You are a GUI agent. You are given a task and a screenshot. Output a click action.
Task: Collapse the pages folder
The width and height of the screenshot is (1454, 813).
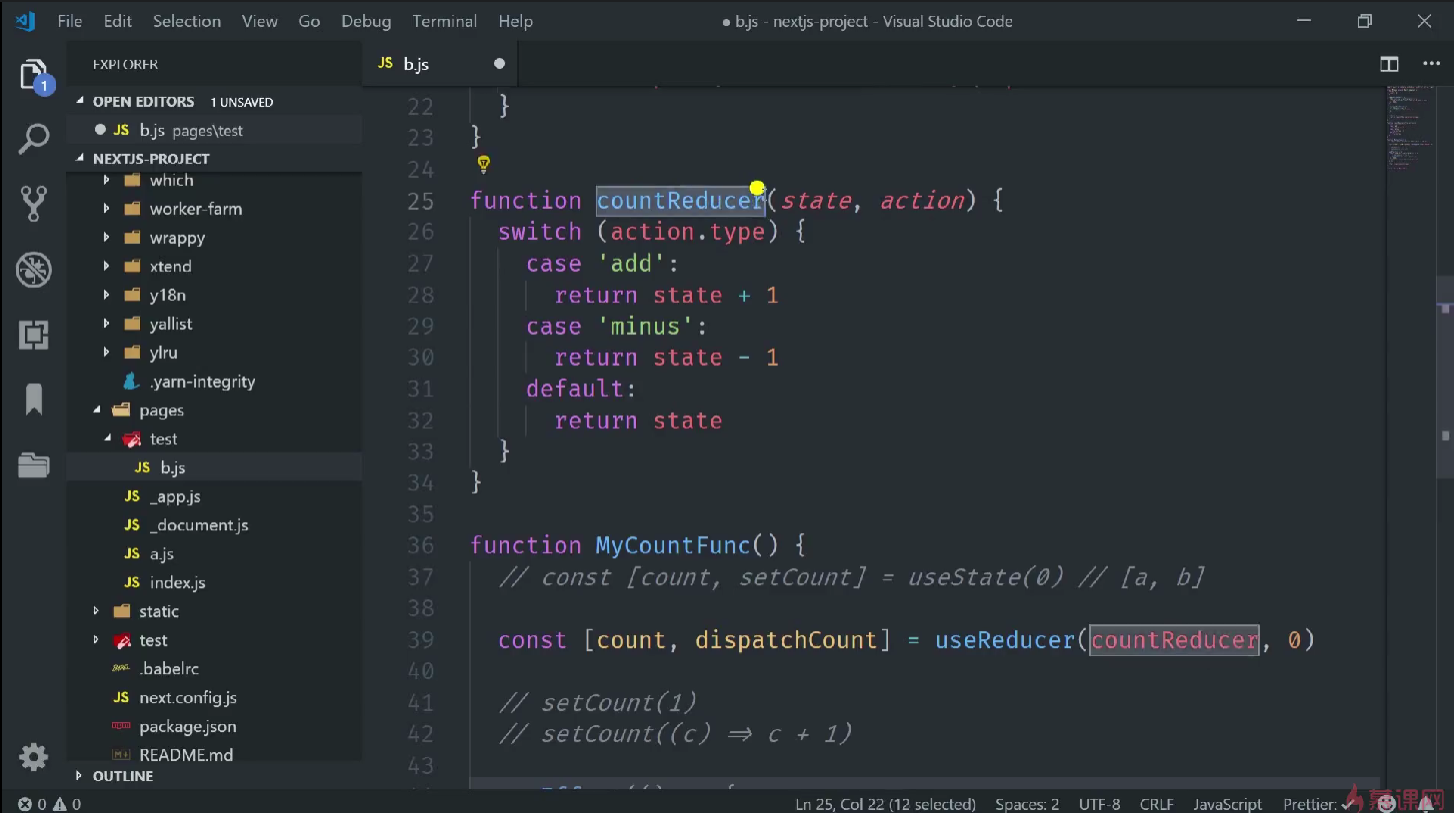coord(161,411)
